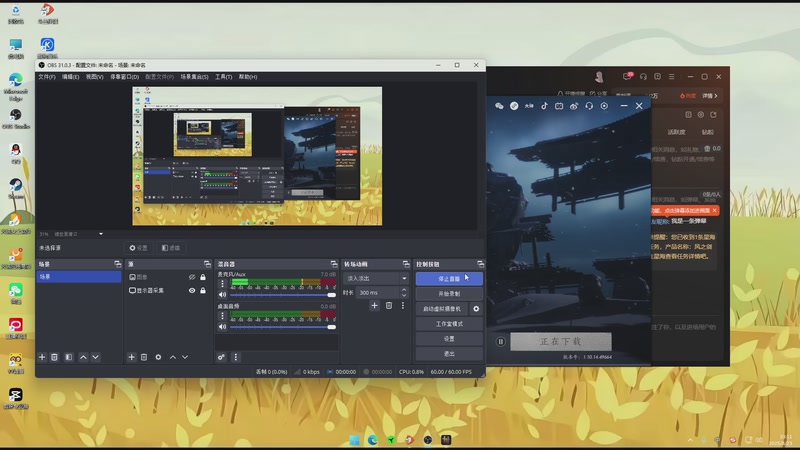
Task: Click 桌面音频 volume slider
Action: pos(283,327)
